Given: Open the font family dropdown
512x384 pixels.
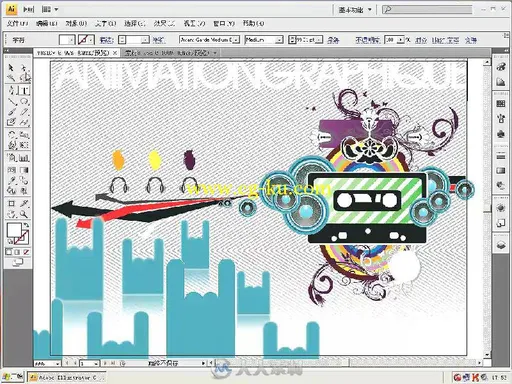Looking at the screenshot, I should [236, 40].
